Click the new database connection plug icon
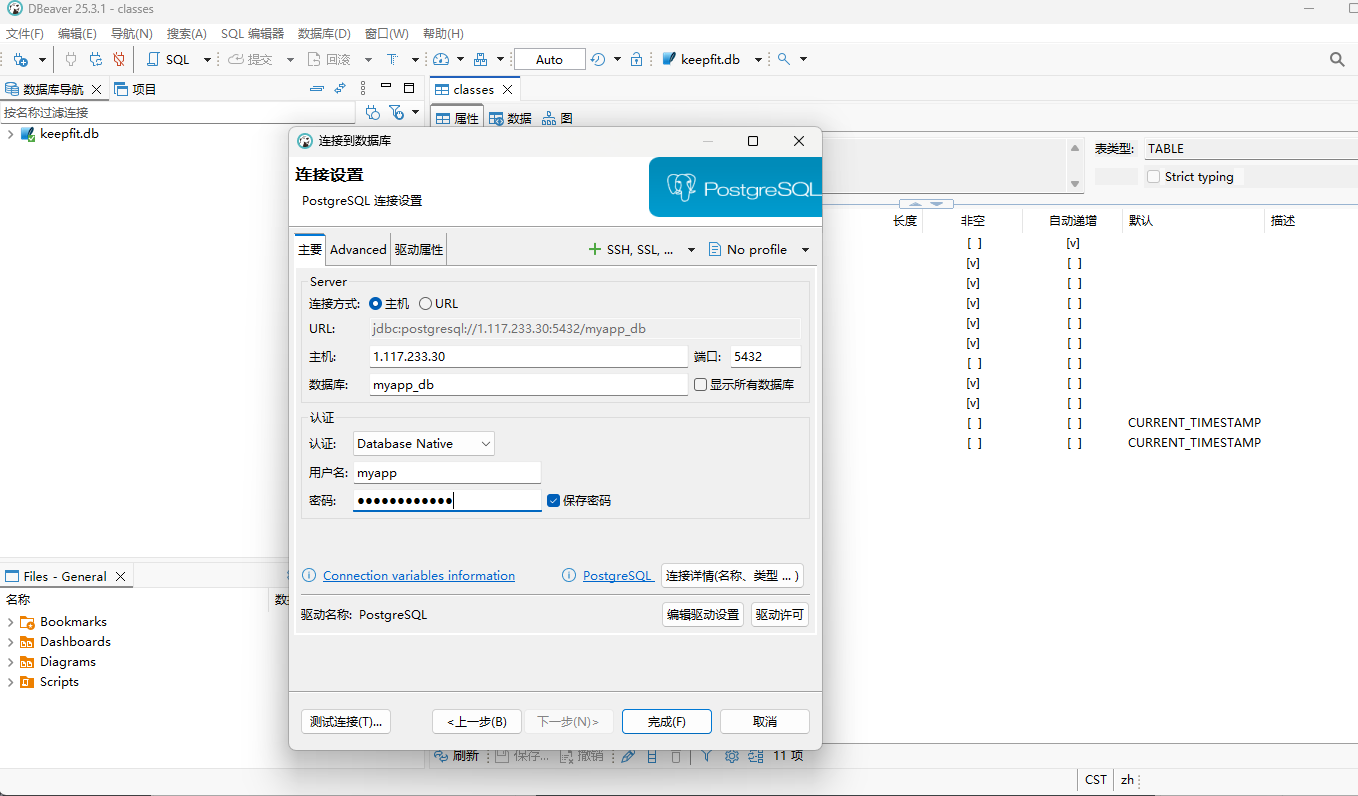The height and width of the screenshot is (796, 1358). point(20,59)
